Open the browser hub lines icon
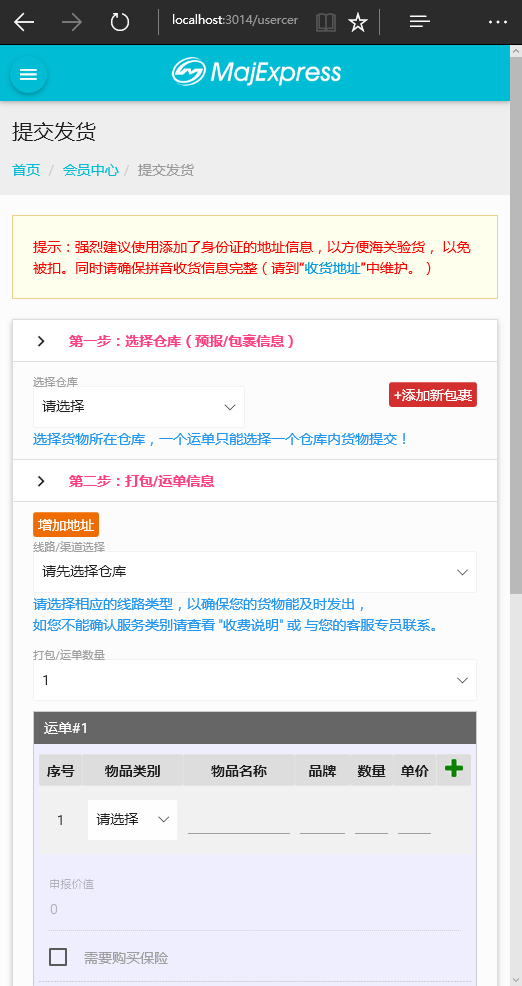 [x=419, y=22]
